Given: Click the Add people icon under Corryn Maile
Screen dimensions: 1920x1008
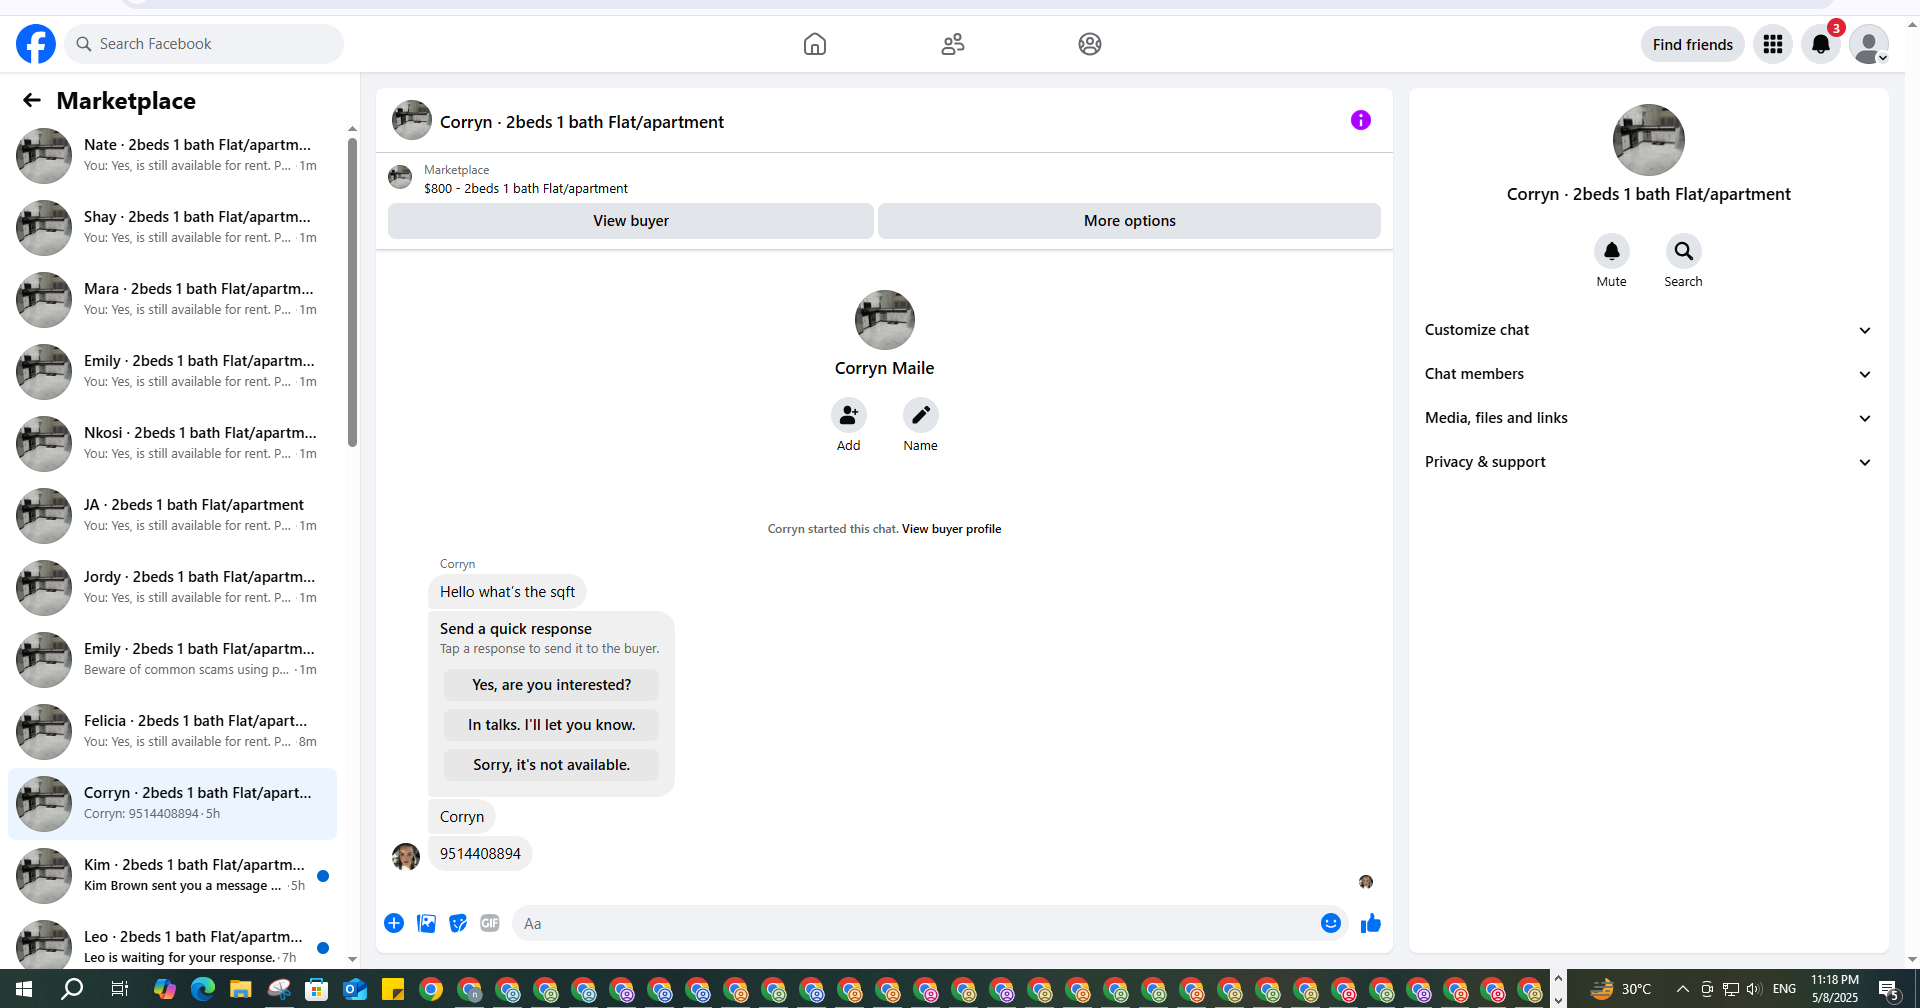Looking at the screenshot, I should (x=849, y=415).
